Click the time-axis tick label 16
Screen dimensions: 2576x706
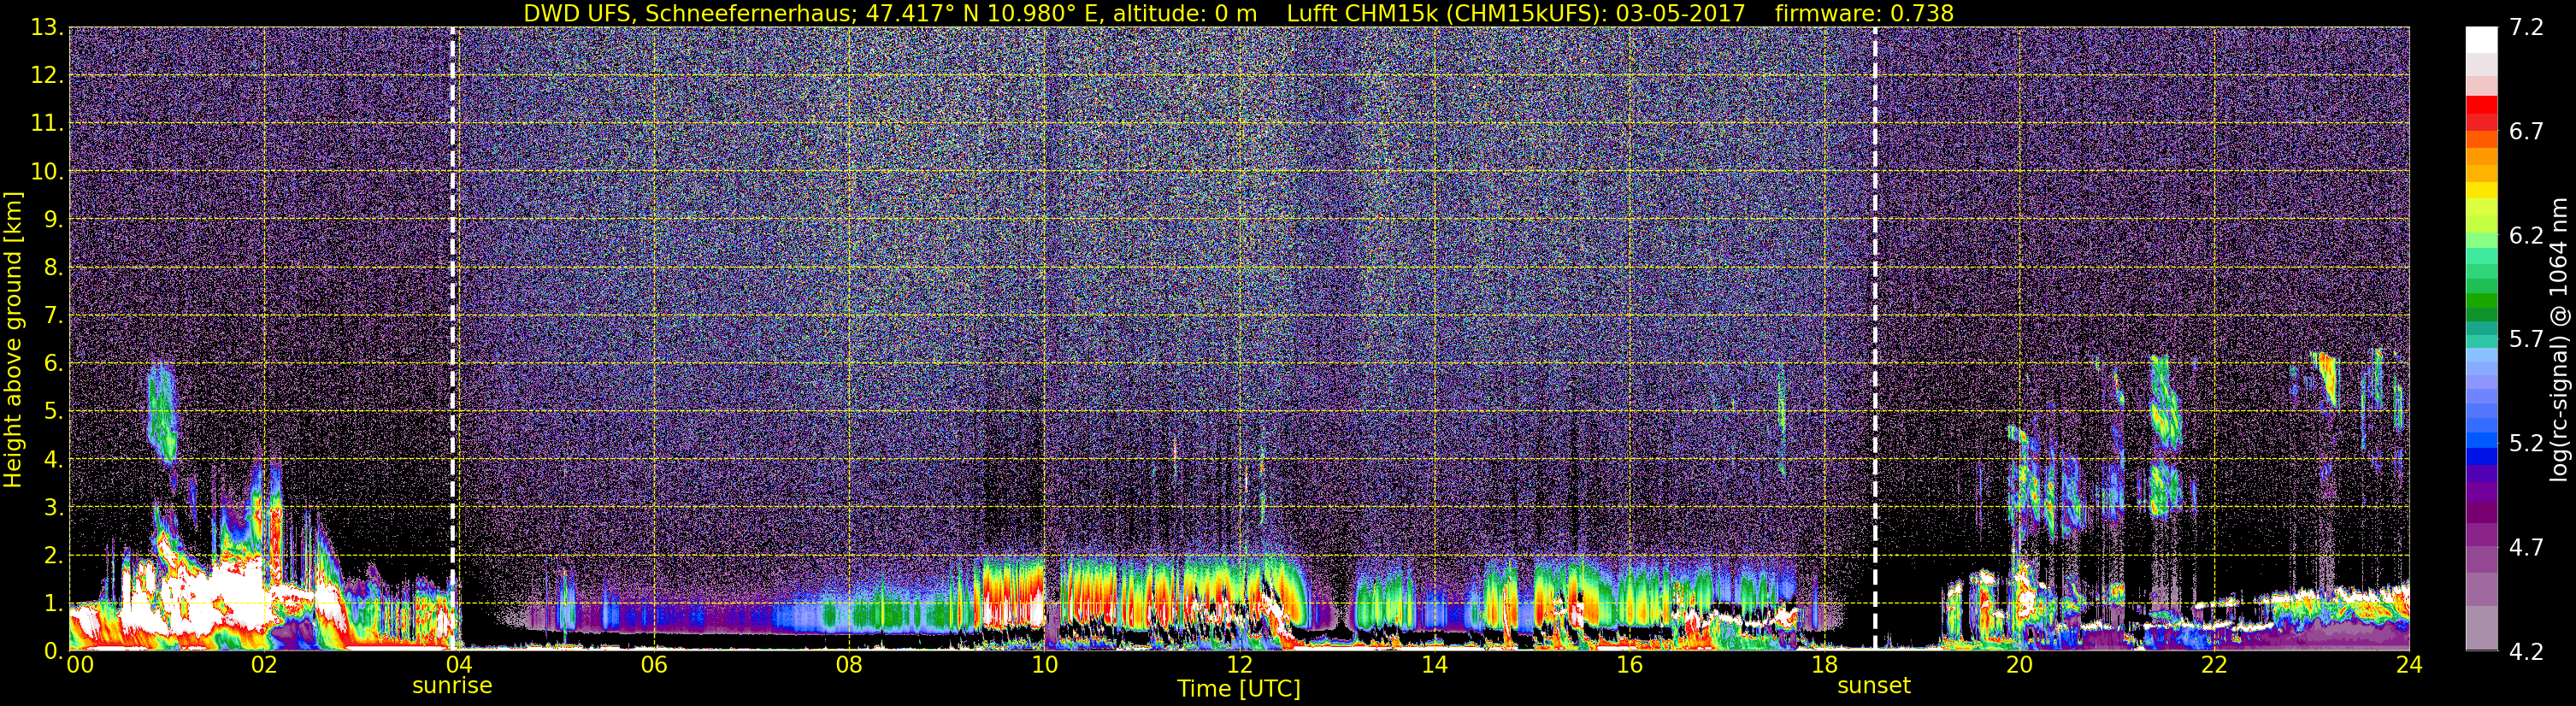pyautogui.click(x=1629, y=665)
